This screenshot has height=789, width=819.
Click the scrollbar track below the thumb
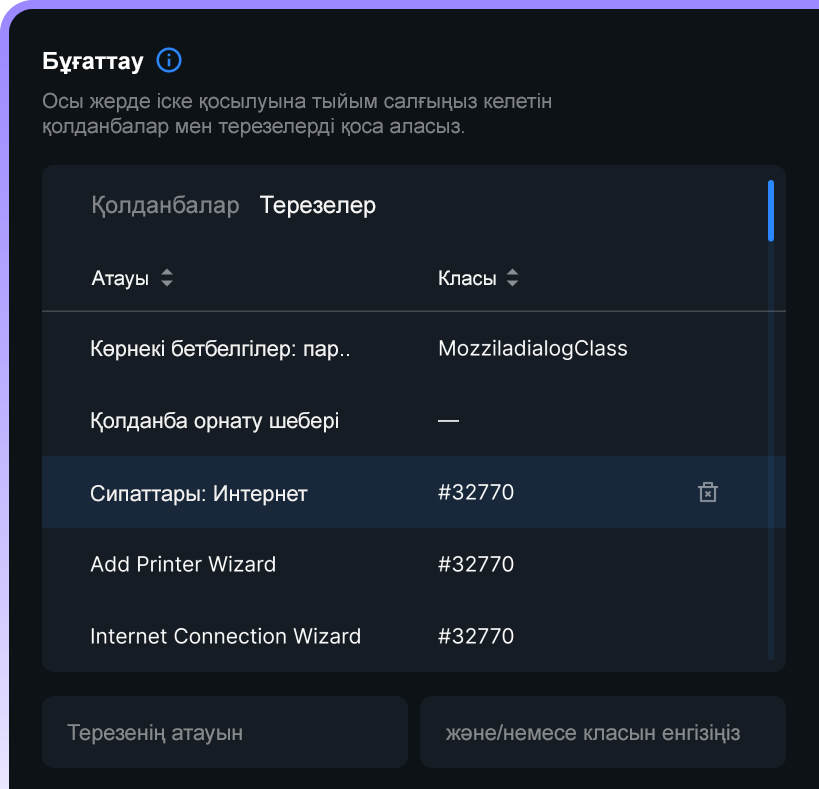coord(771,451)
